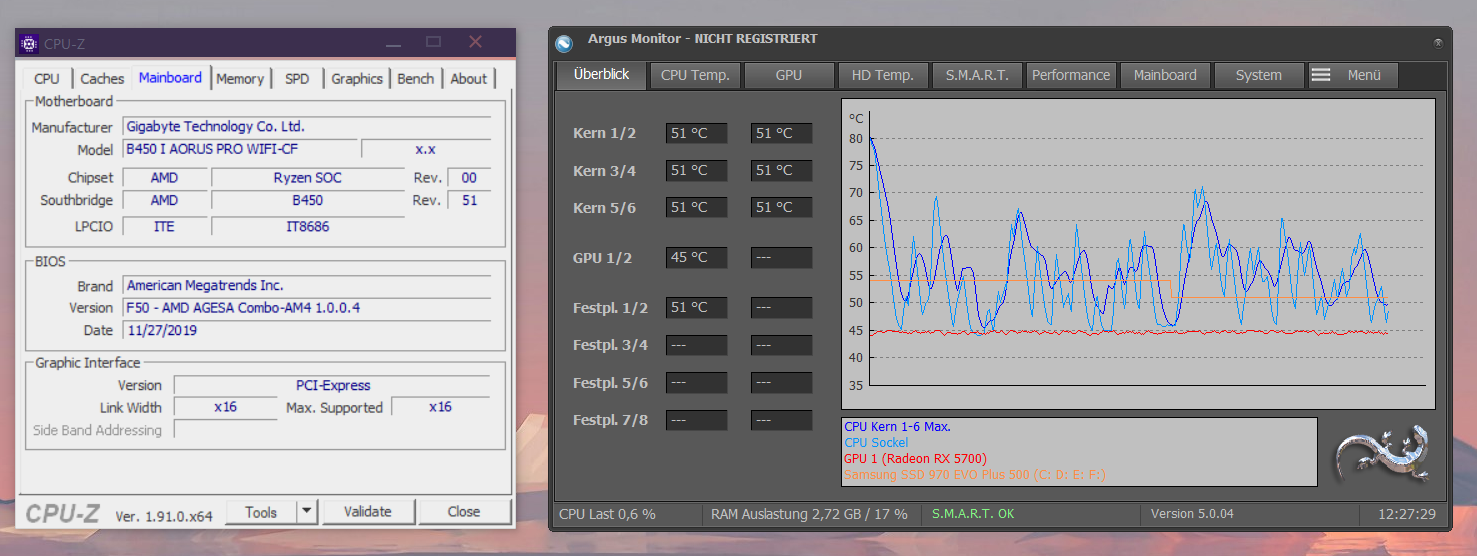Click the S.M.A.R.T. OK status

point(973,514)
